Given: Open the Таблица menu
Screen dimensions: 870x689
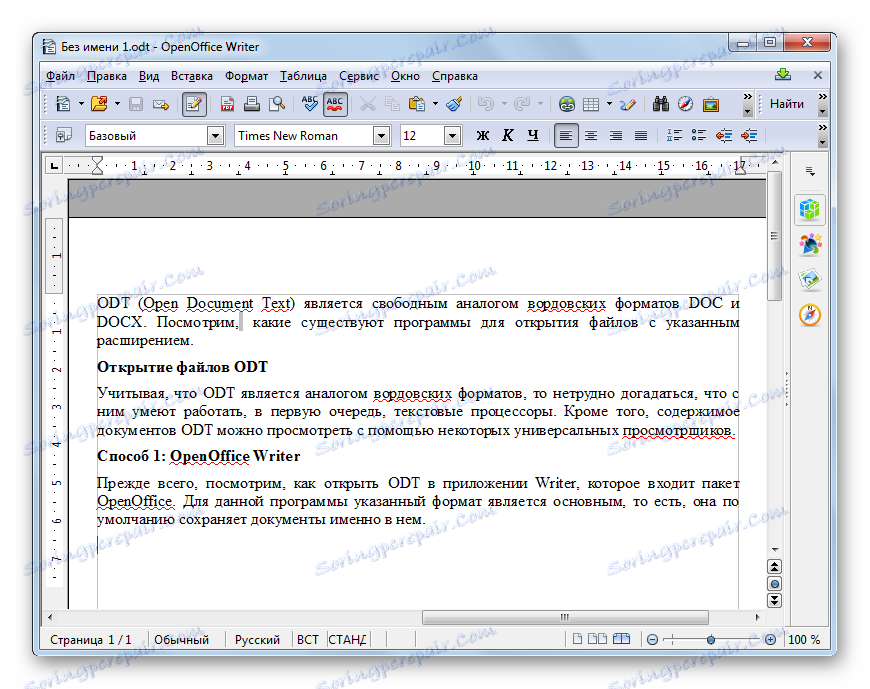Looking at the screenshot, I should coord(303,76).
